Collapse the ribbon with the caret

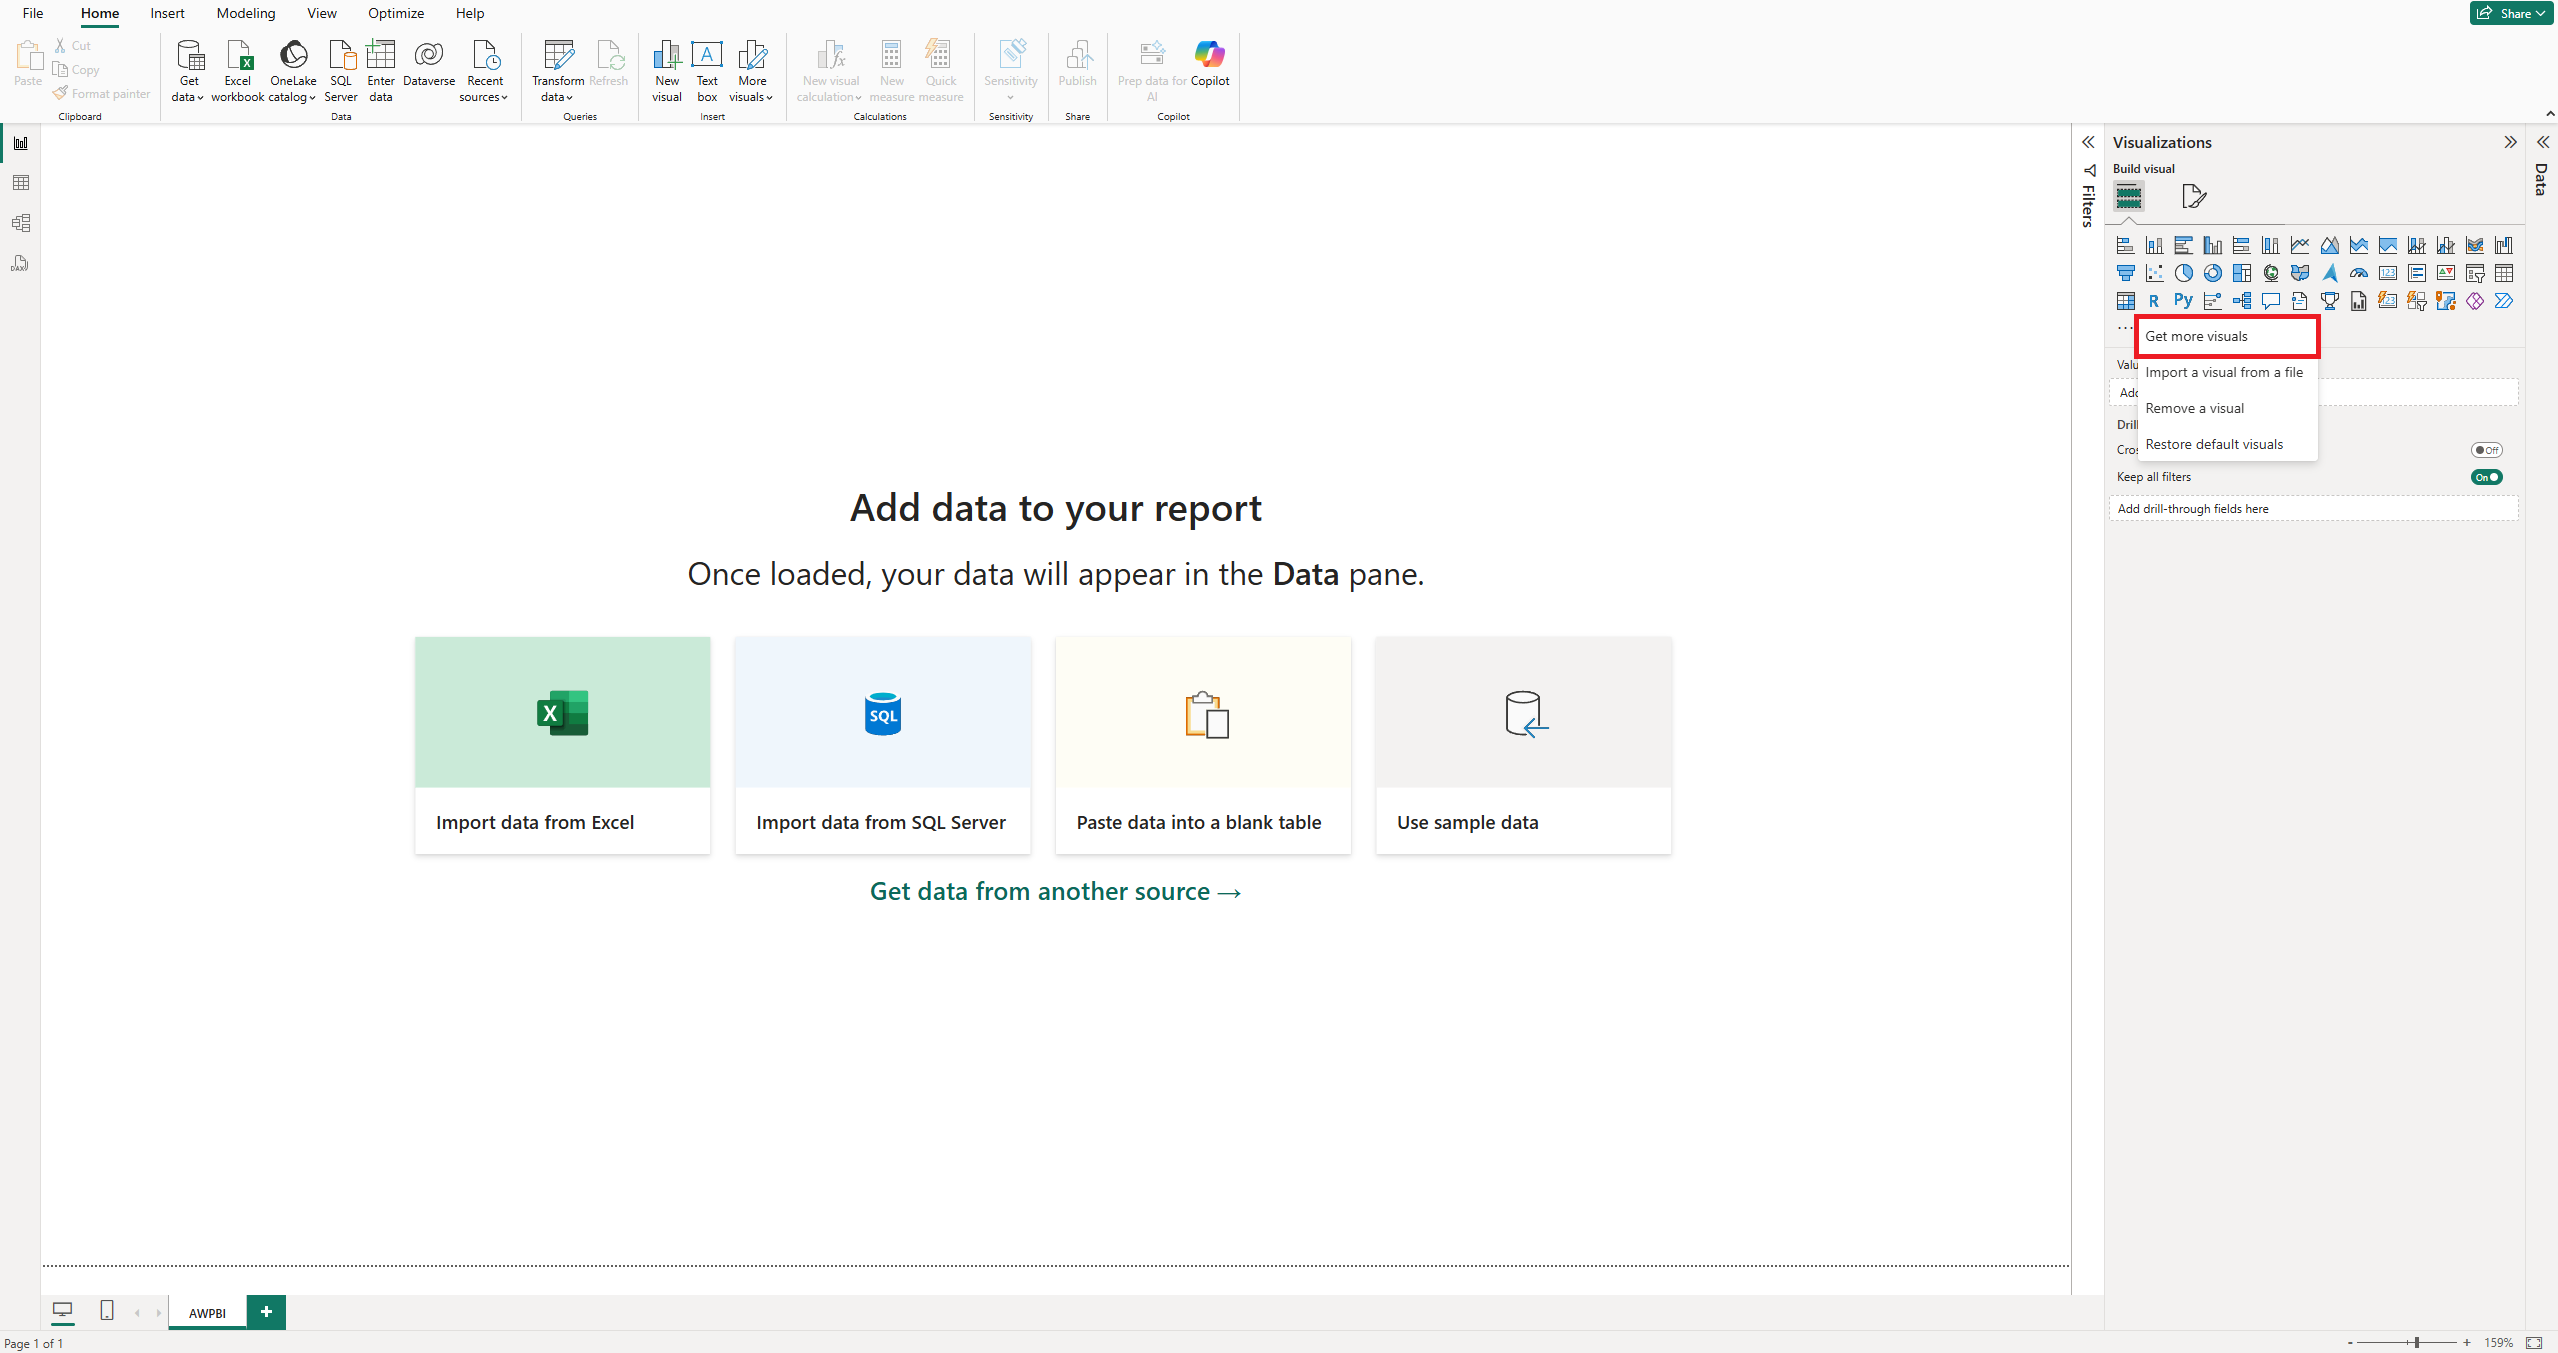click(2550, 113)
